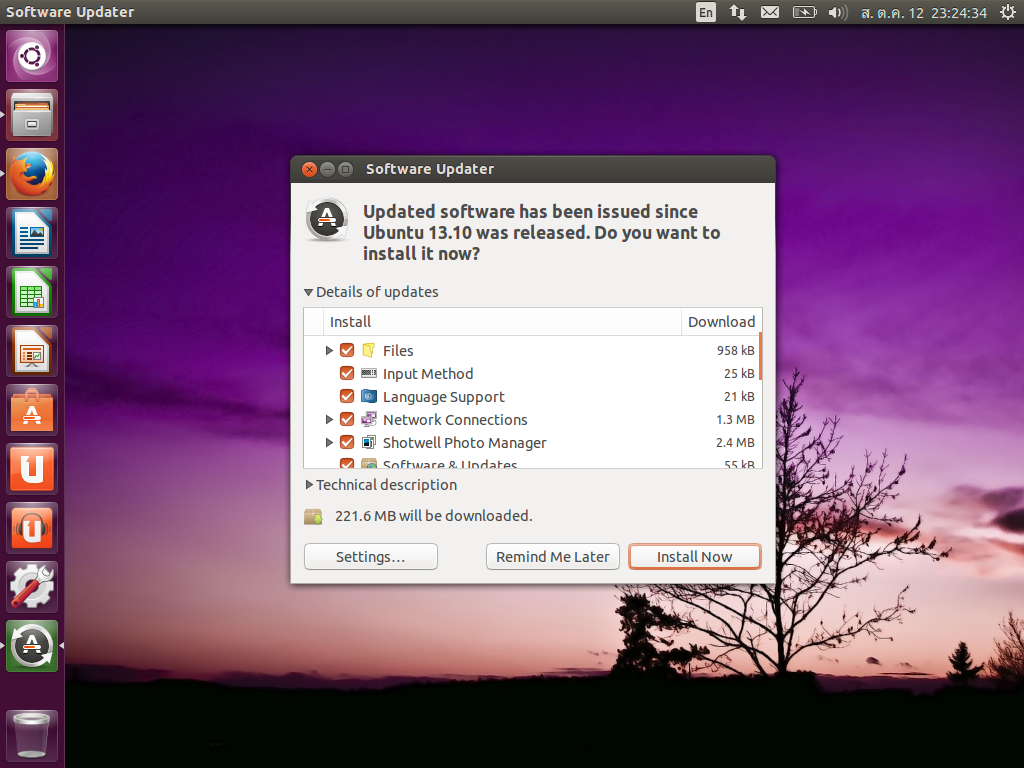Open the network connection indicator
Viewport: 1024px width, 768px height.
(738, 12)
